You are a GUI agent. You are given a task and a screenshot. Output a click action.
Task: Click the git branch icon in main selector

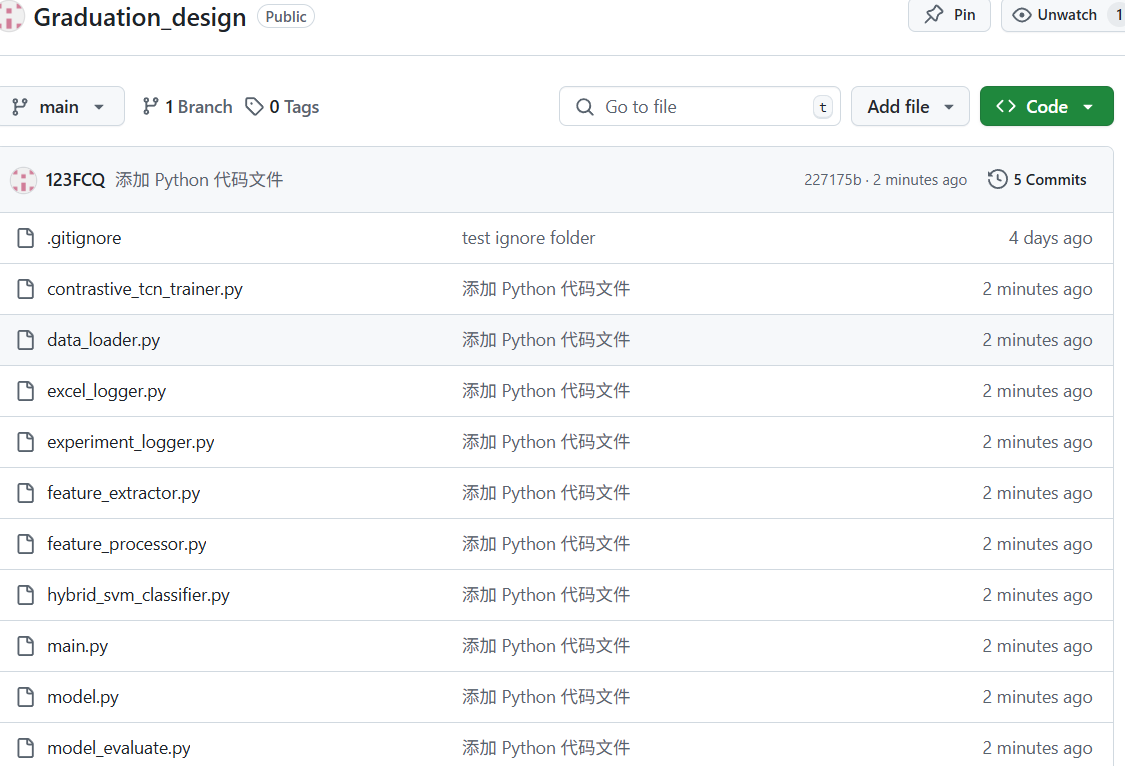click(x=20, y=107)
